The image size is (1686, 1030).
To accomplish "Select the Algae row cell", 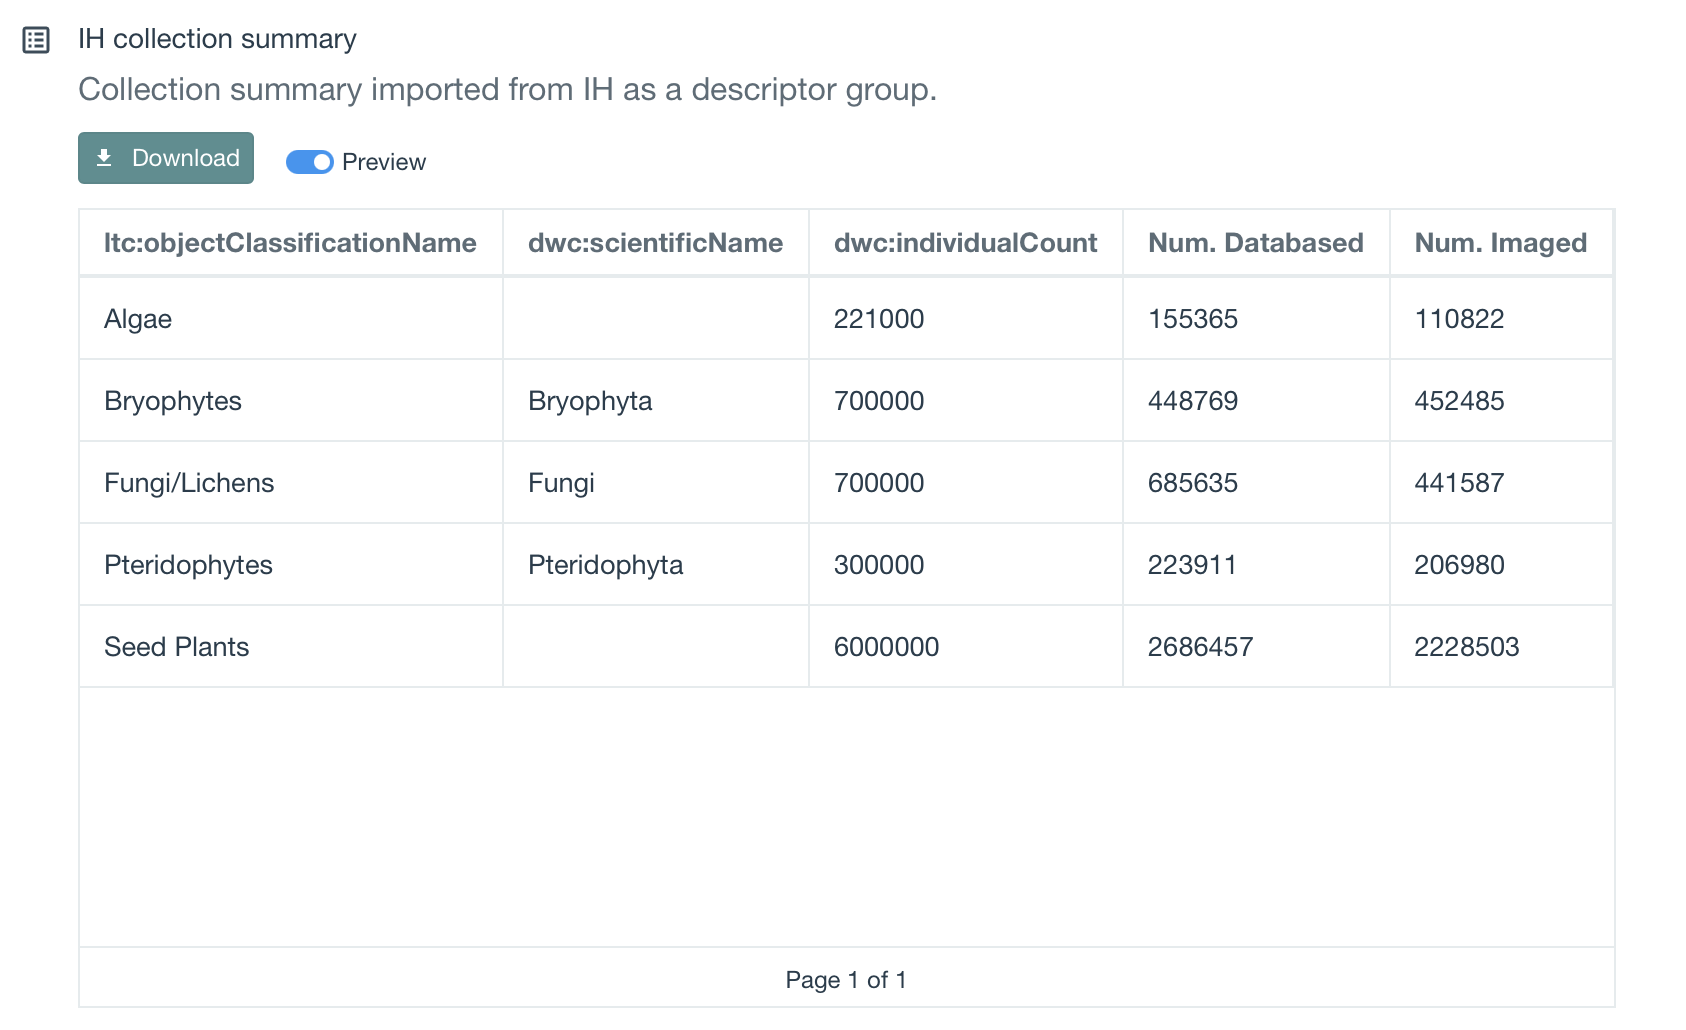I will click(138, 319).
